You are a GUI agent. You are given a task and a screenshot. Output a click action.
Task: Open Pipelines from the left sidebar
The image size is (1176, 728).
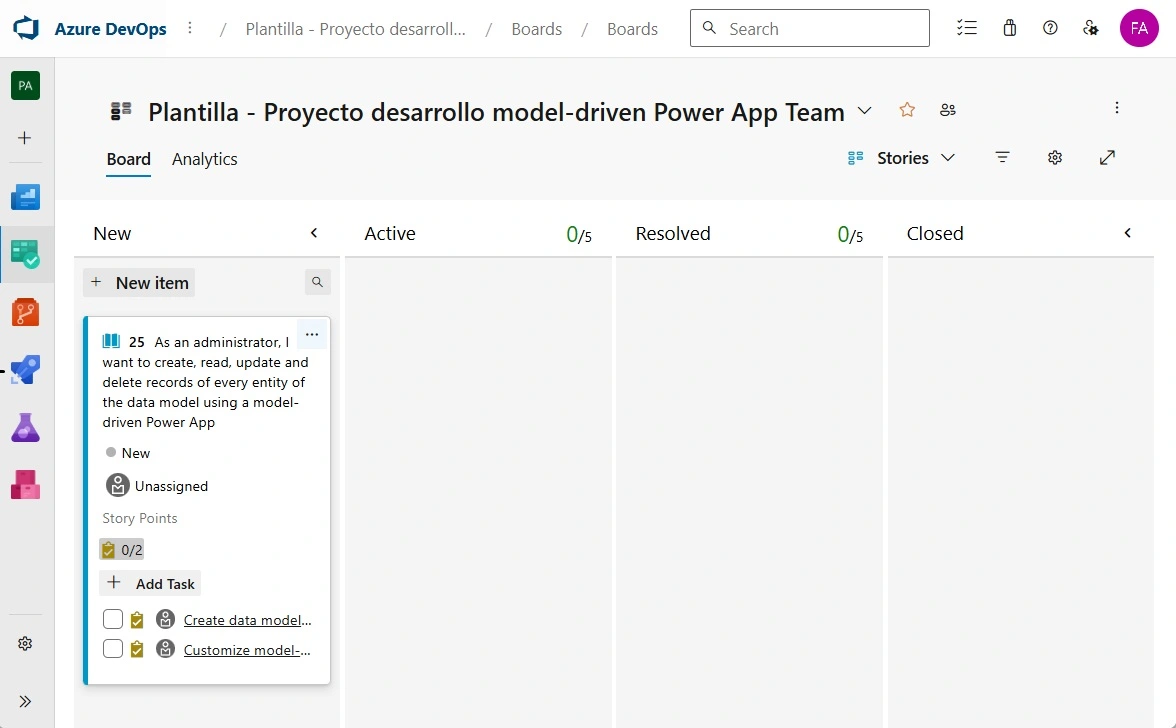[x=25, y=370]
